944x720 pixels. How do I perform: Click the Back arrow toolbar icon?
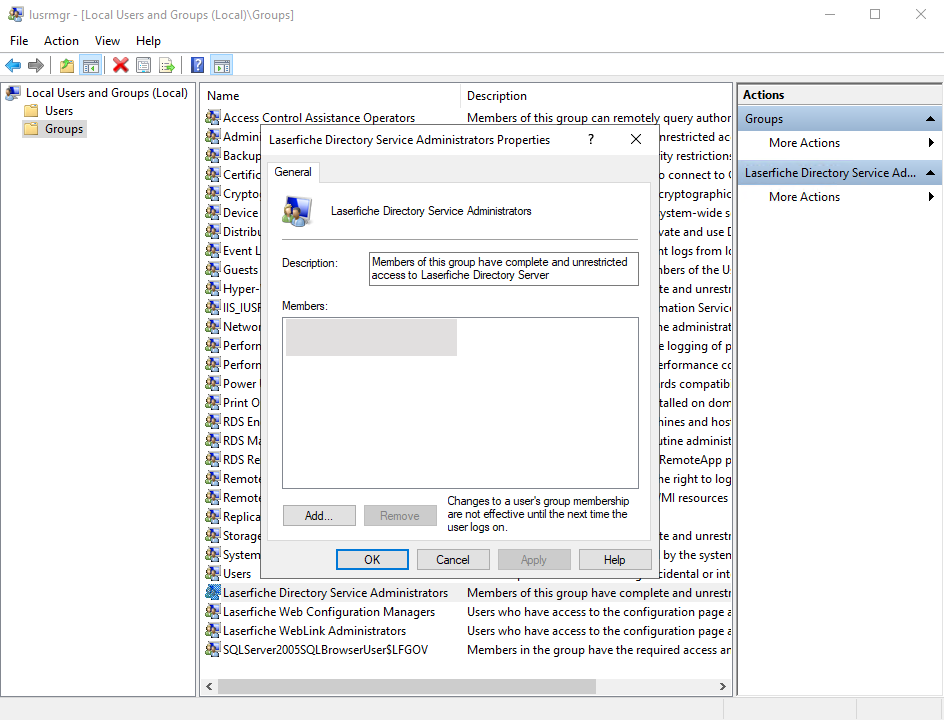click(13, 65)
